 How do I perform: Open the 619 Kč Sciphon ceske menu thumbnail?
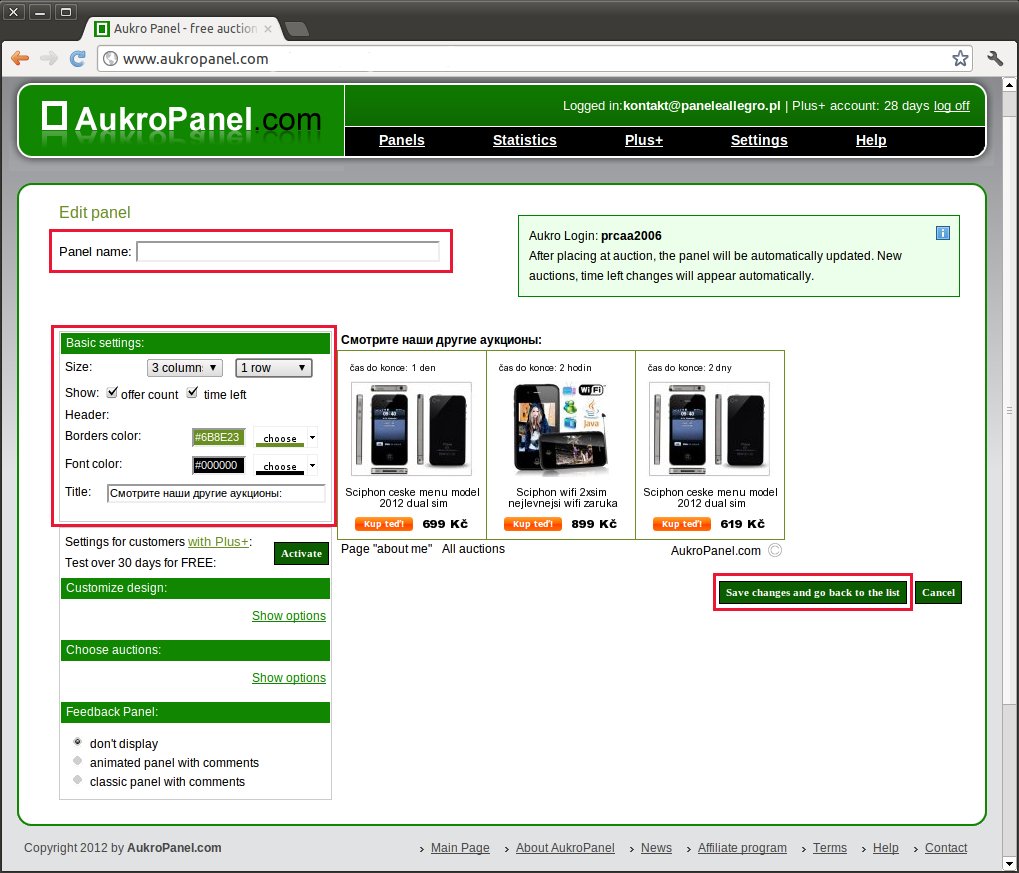[710, 429]
